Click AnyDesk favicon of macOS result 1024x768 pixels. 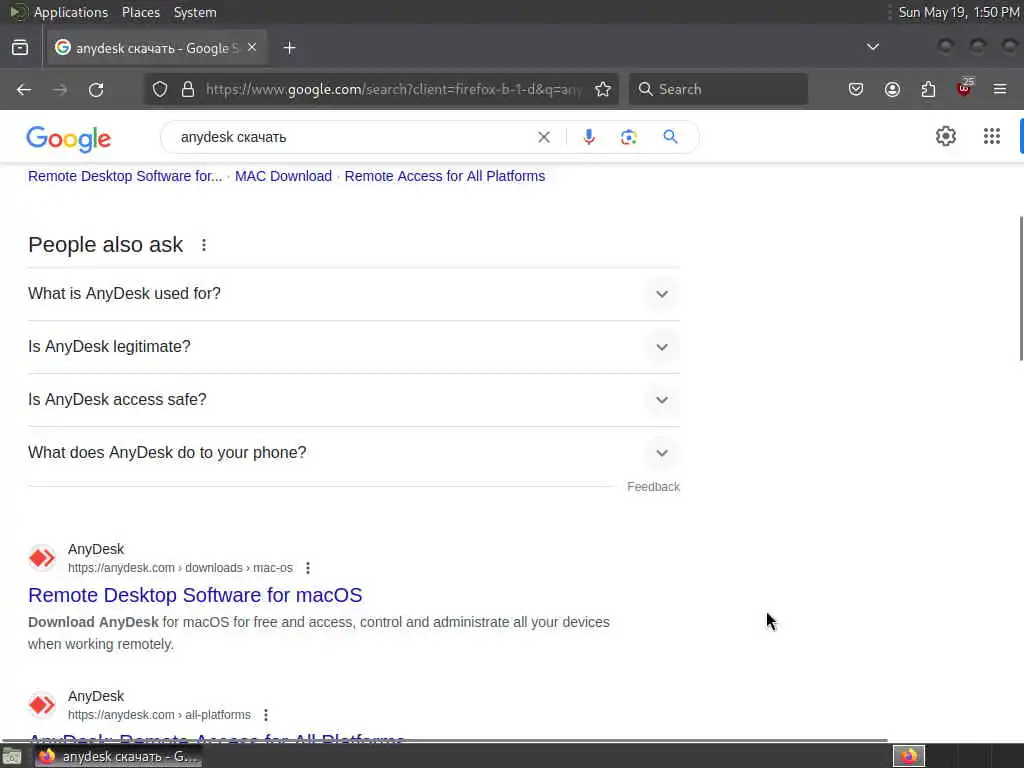click(42, 558)
